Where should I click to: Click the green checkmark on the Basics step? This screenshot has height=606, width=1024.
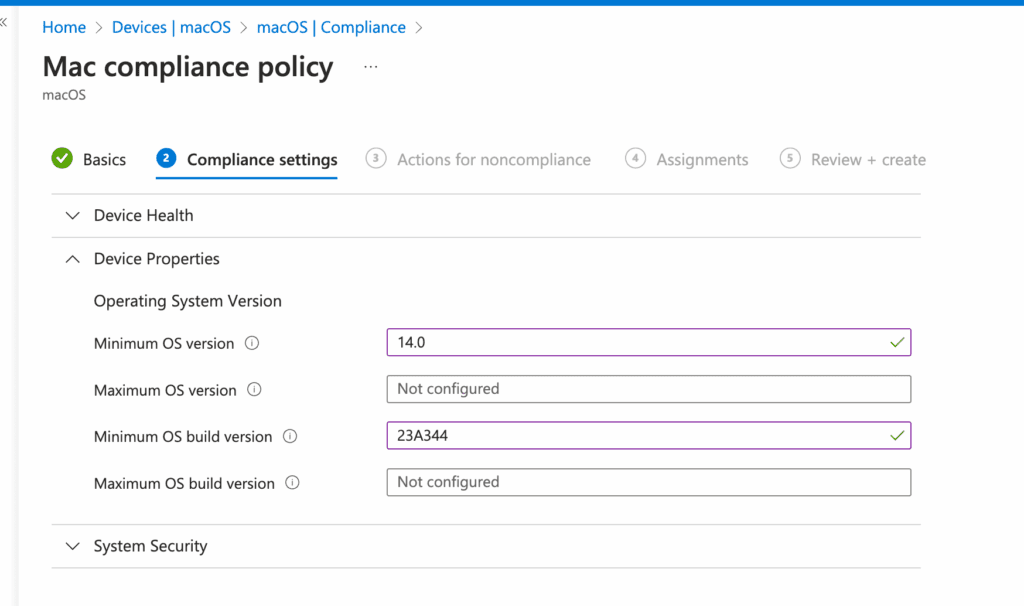coord(61,158)
